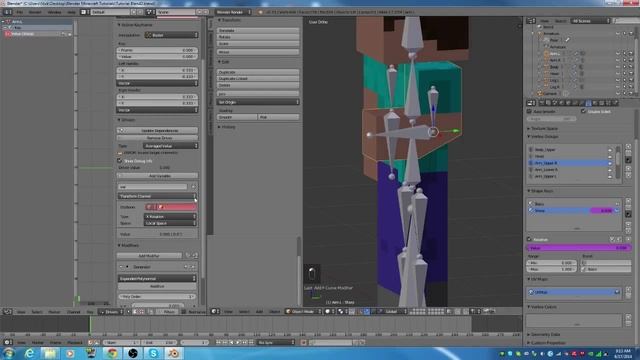Click the outliner editor type icon
This screenshot has height=360, width=640.
(x=530, y=21)
